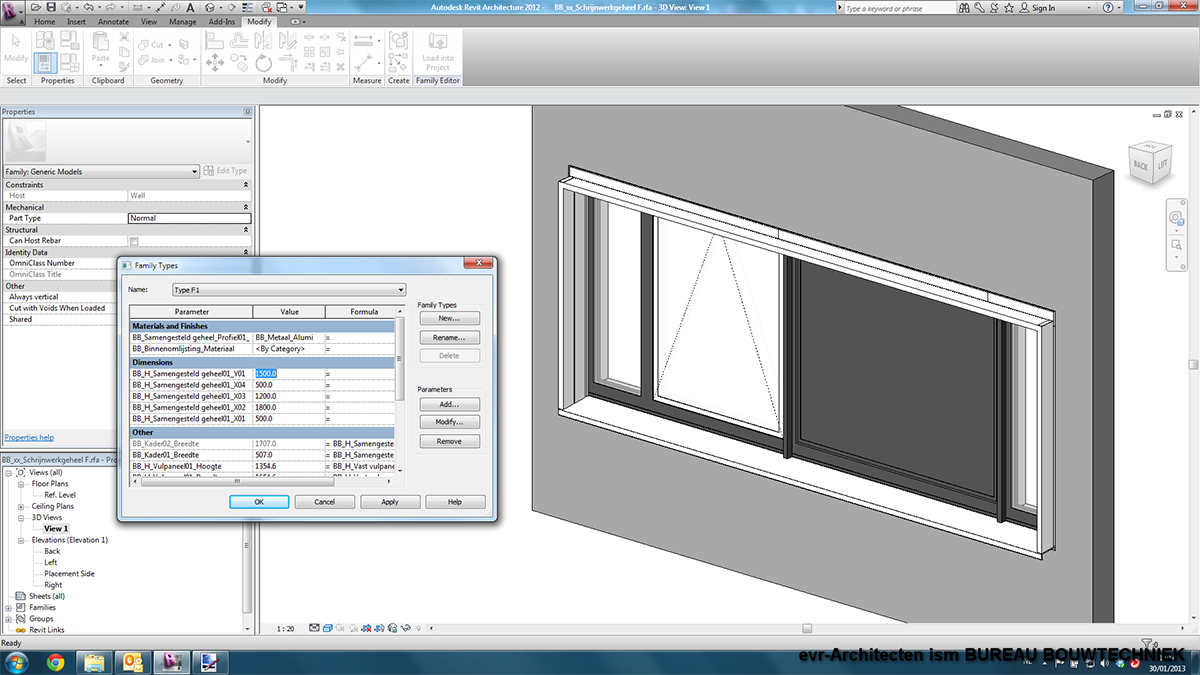
Task: Expand the Groups node in Project Browser
Action: coord(9,619)
